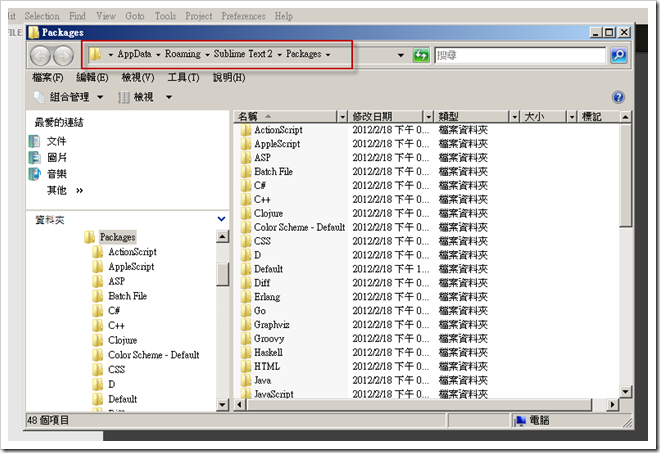Expand the Packages breadcrumb arrow
660x453 pixels.
[328, 55]
